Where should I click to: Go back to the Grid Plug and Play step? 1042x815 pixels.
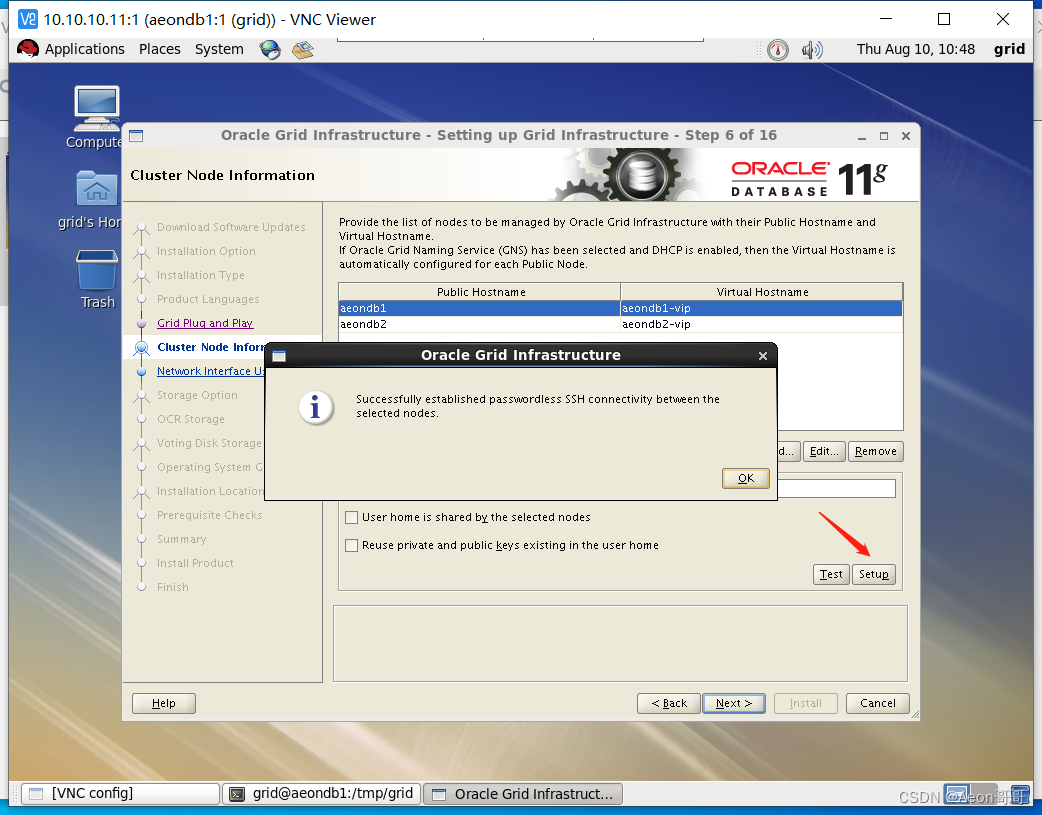tap(204, 323)
